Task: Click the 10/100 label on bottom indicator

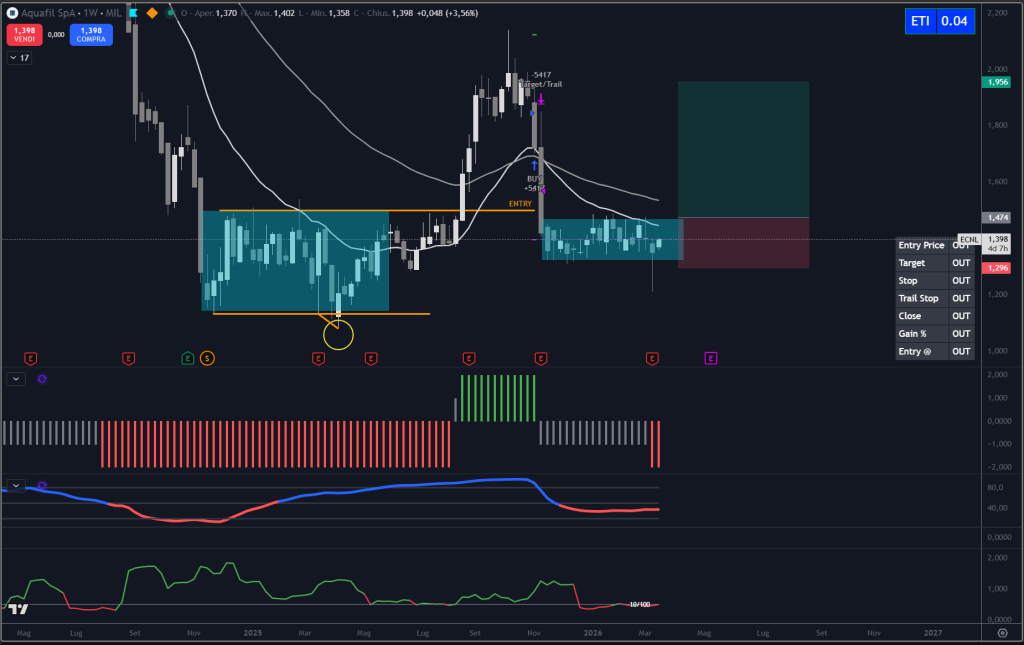Action: click(x=639, y=605)
